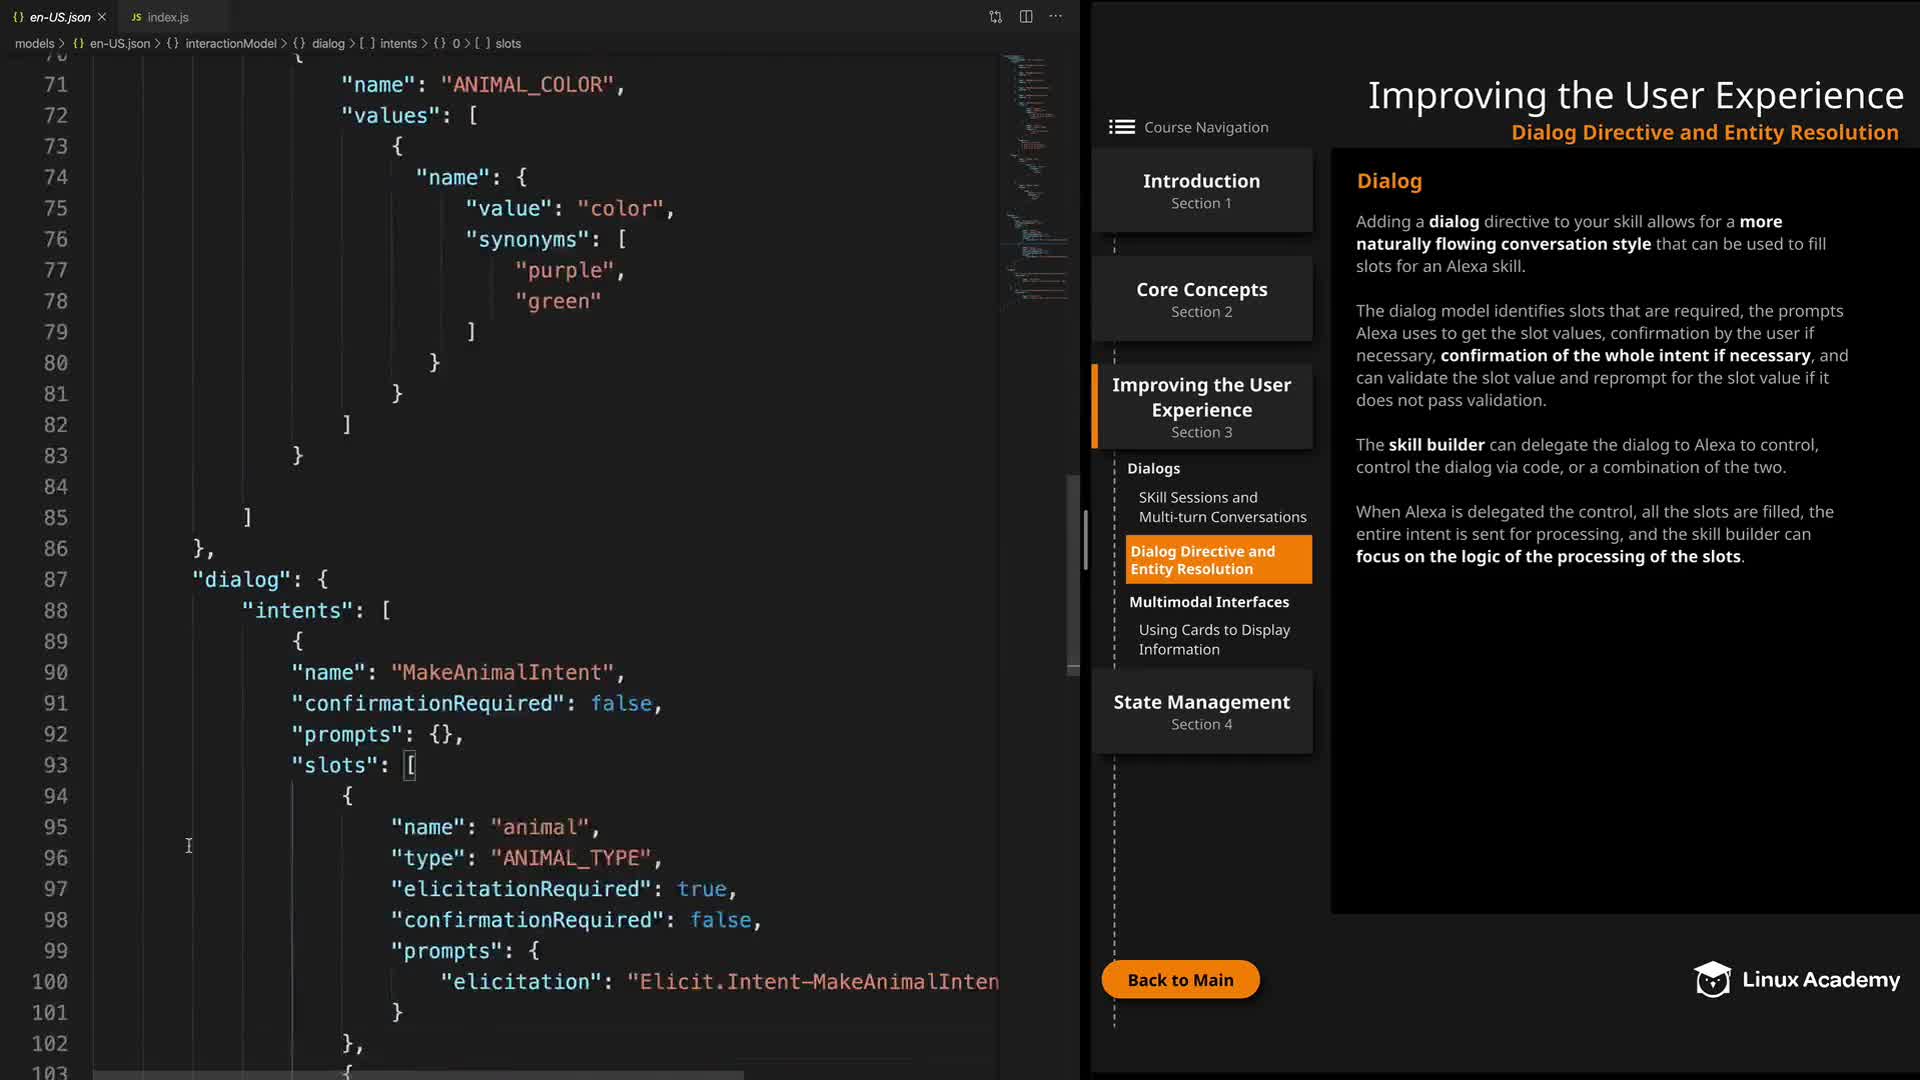1920x1080 pixels.
Task: Open Using Cards to Display Information lesson
Action: pos(1213,639)
